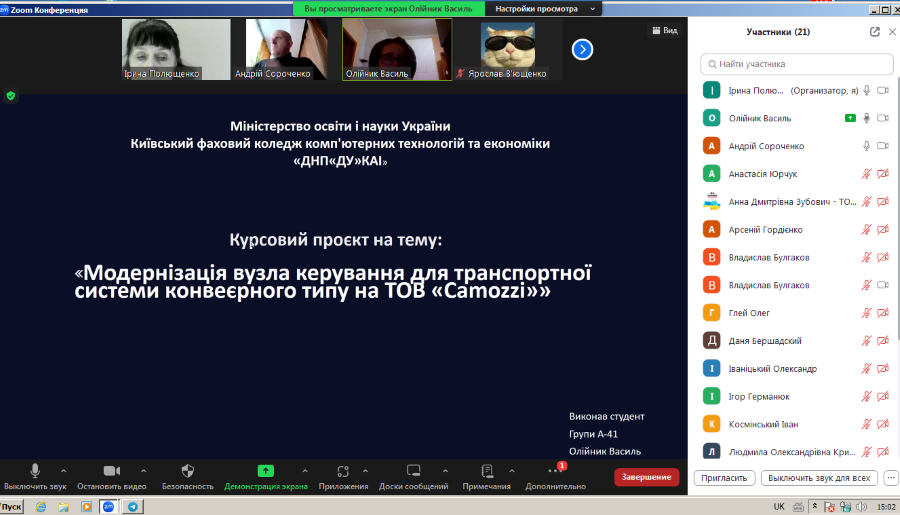Open Telegram from taskbar
This screenshot has width=900, height=515.
tap(133, 506)
